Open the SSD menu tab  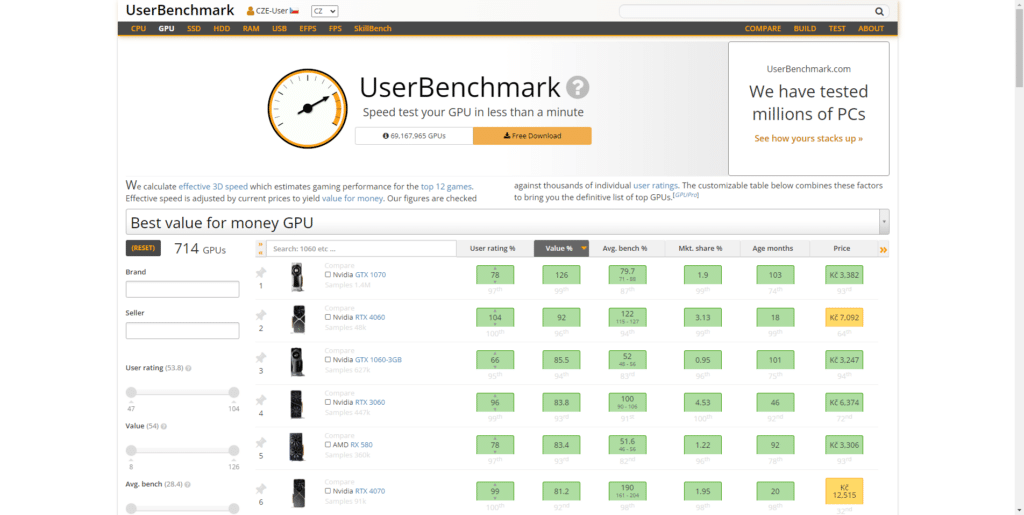194,28
